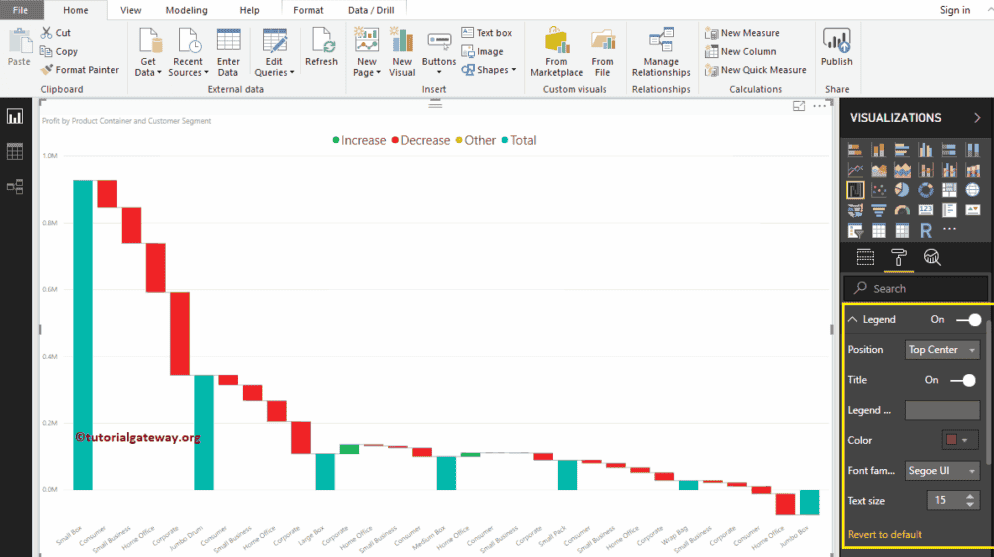Viewport: 994px width, 557px height.
Task: Select the donut chart visual
Action: coord(926,189)
